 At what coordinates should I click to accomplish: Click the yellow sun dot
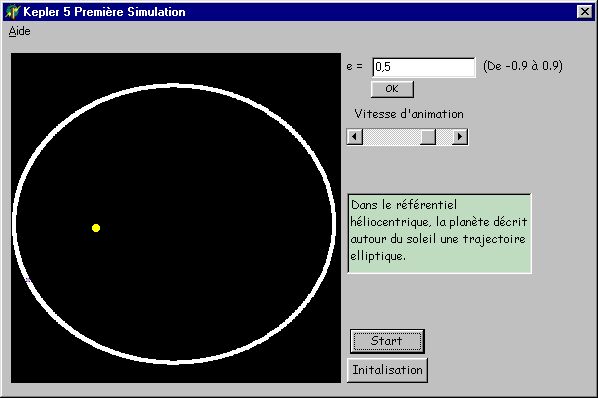[96, 228]
